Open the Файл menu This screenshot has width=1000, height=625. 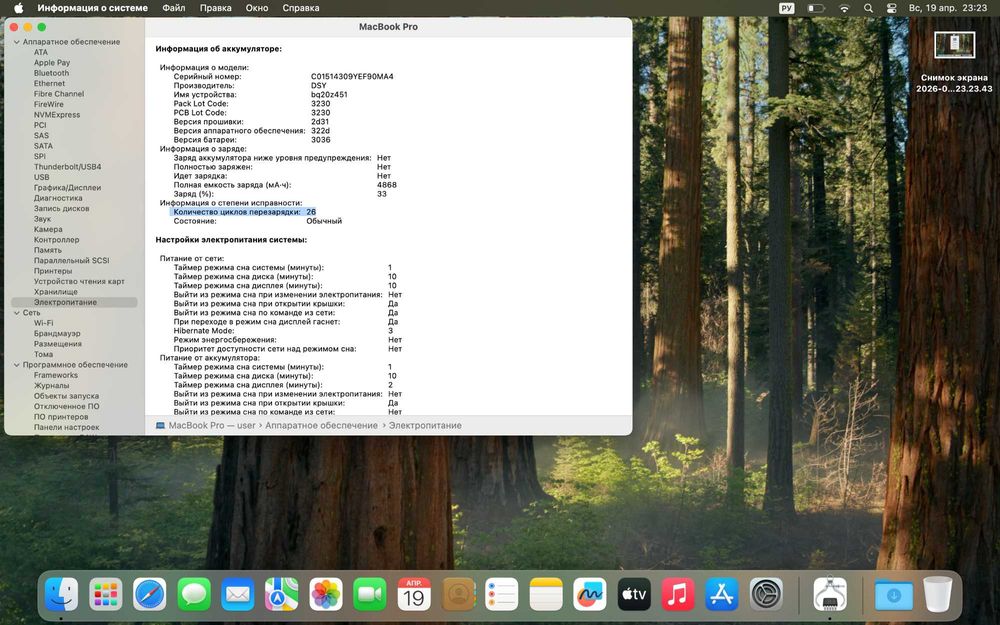[x=173, y=8]
